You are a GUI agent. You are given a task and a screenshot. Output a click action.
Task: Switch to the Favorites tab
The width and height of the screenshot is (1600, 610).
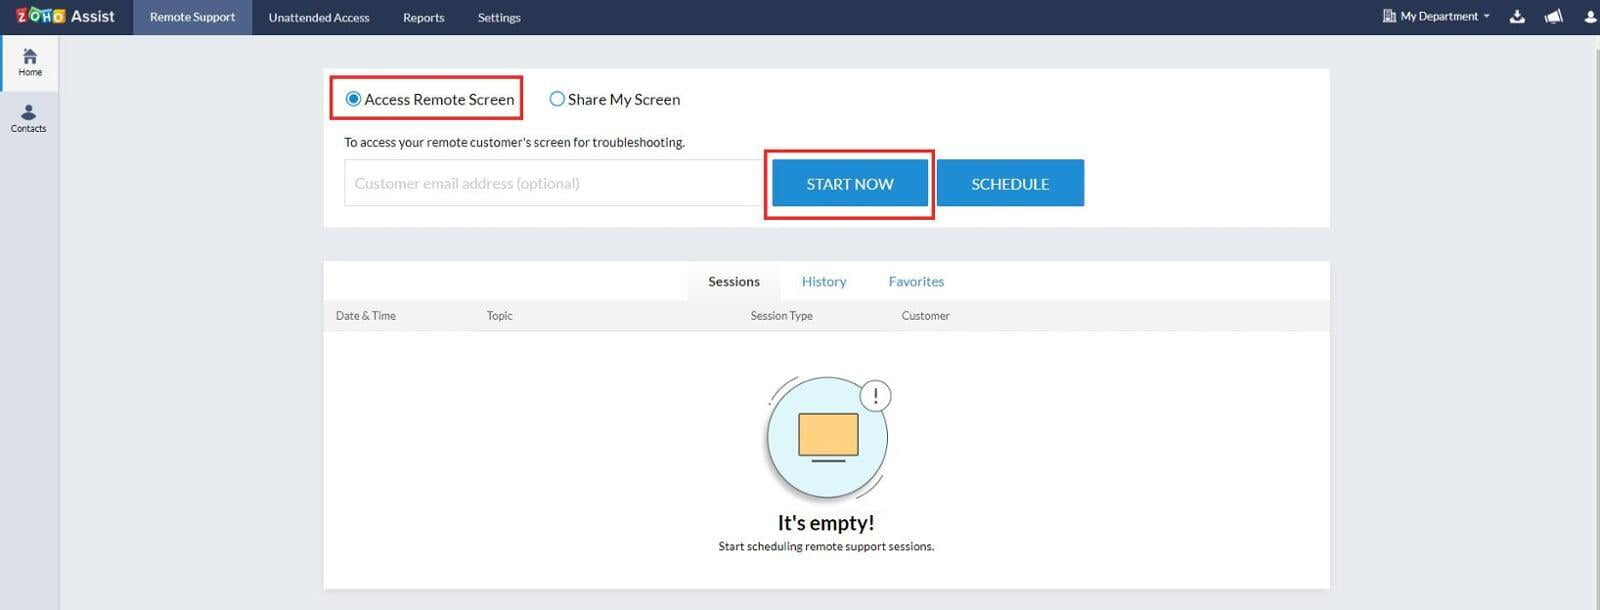click(916, 282)
